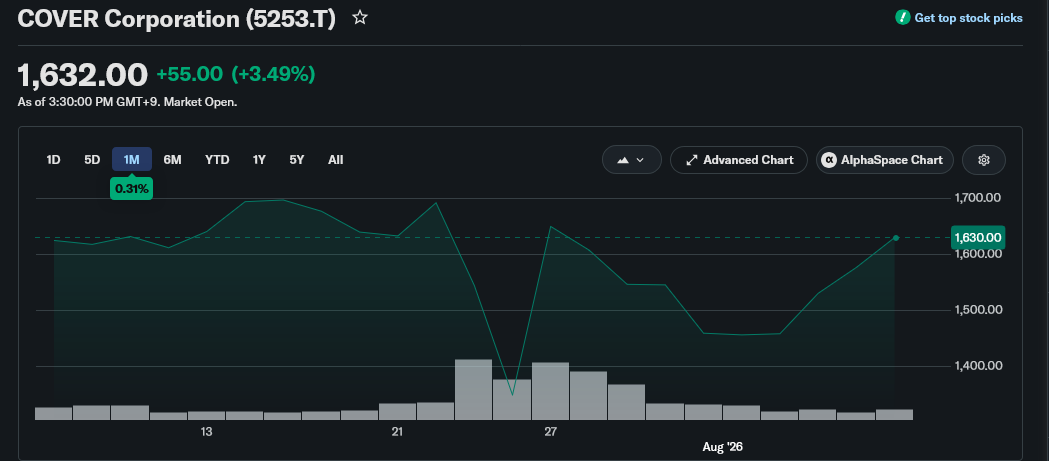Select the 1M time range
1049x461 pixels.
pyautogui.click(x=132, y=160)
